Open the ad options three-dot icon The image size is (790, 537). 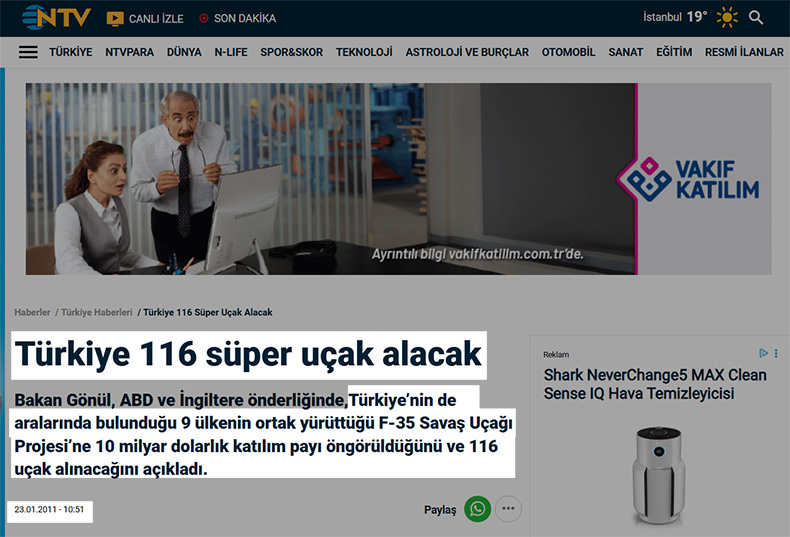(776, 353)
